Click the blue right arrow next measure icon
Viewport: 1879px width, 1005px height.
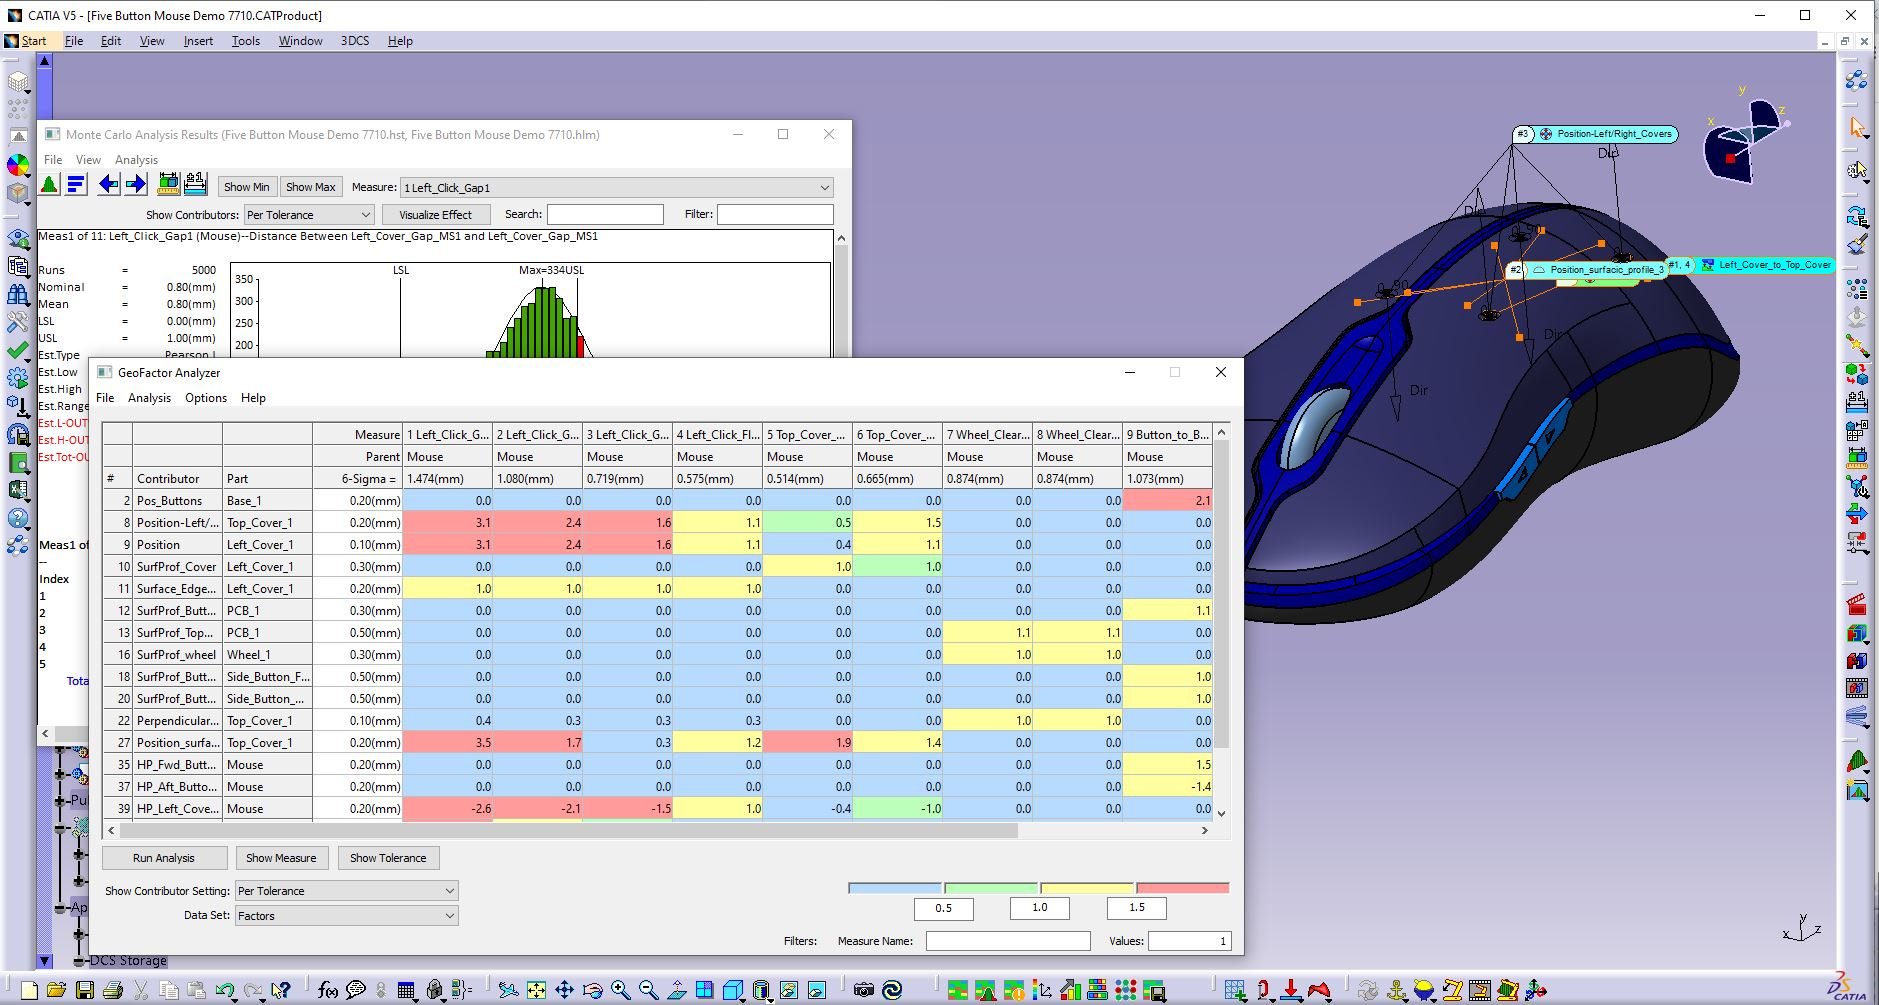point(136,185)
